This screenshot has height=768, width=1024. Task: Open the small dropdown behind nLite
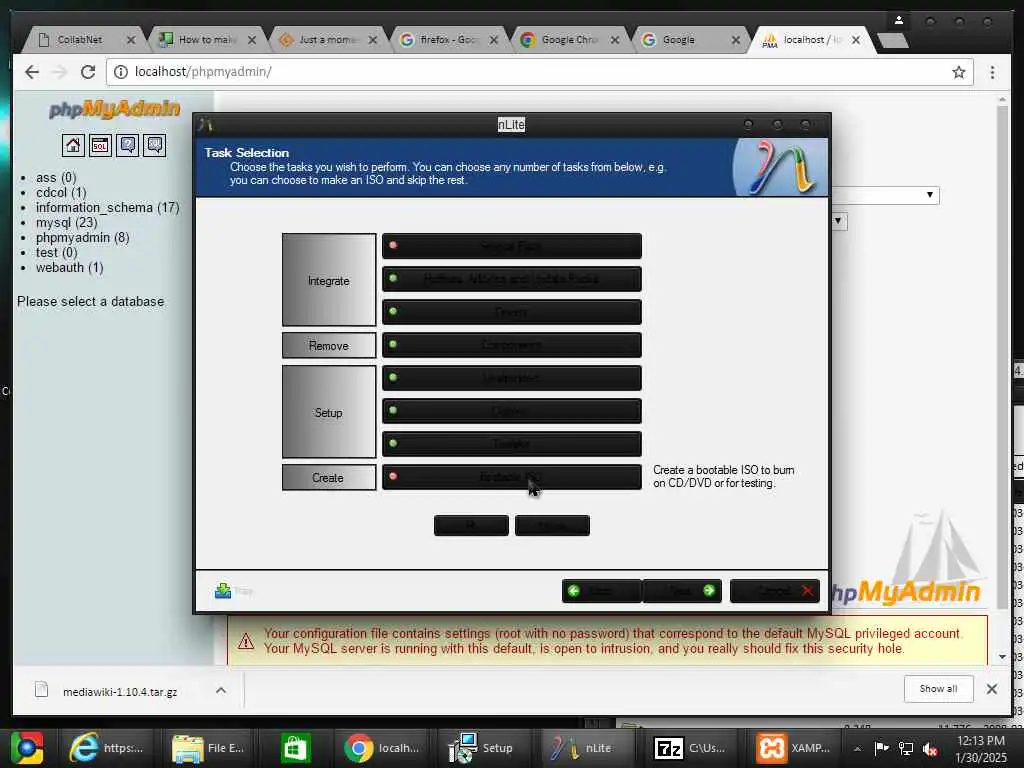click(x=839, y=221)
